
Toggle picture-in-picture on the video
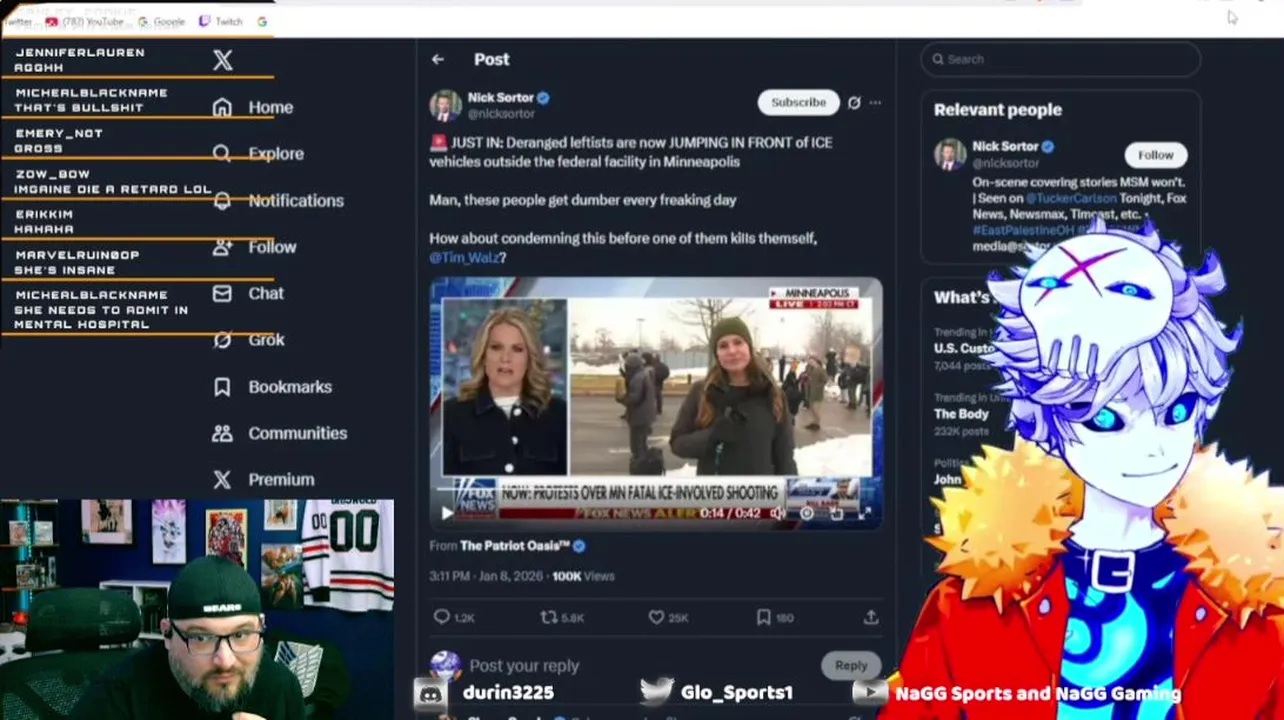836,513
